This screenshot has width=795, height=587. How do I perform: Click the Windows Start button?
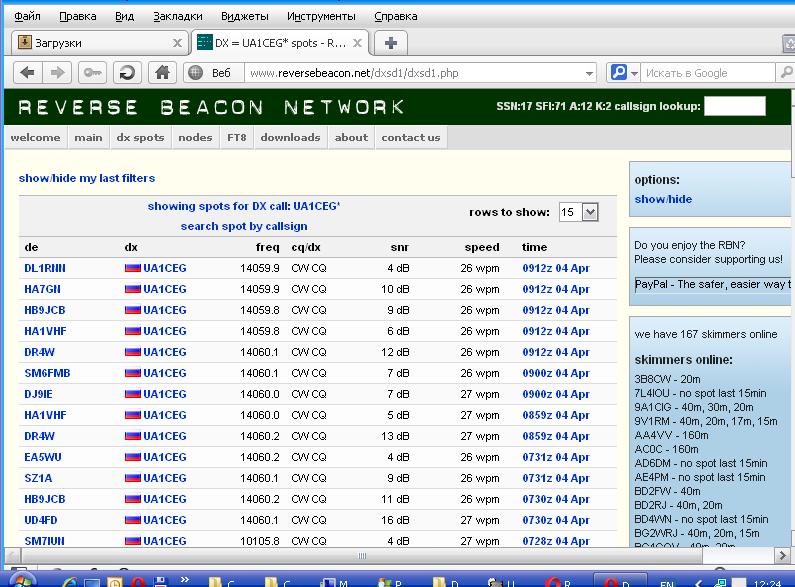(x=23, y=579)
